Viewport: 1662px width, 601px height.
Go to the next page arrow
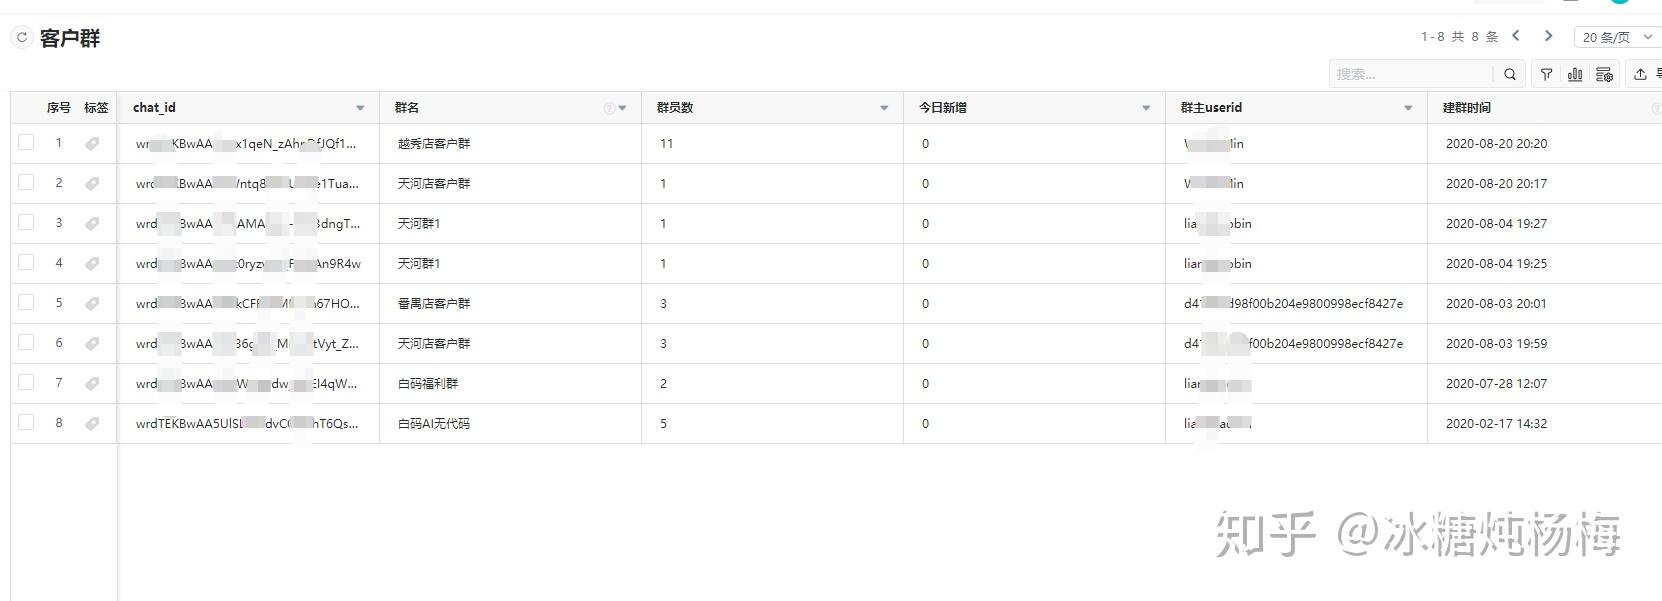pyautogui.click(x=1548, y=36)
